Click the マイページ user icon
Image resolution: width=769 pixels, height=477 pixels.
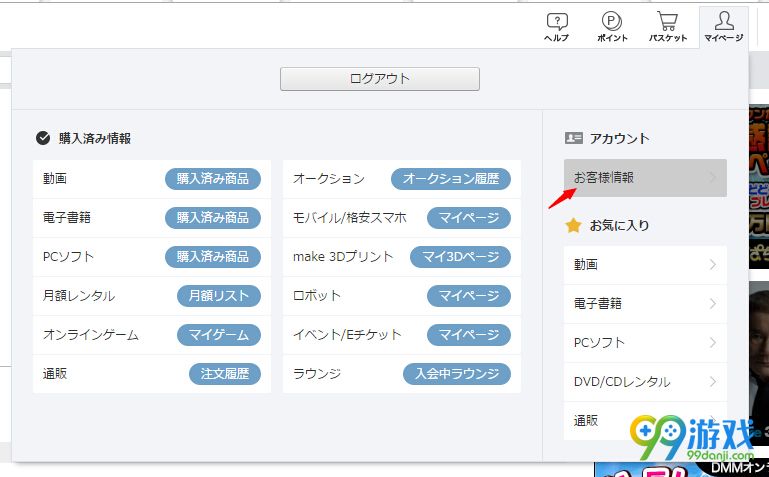point(723,27)
